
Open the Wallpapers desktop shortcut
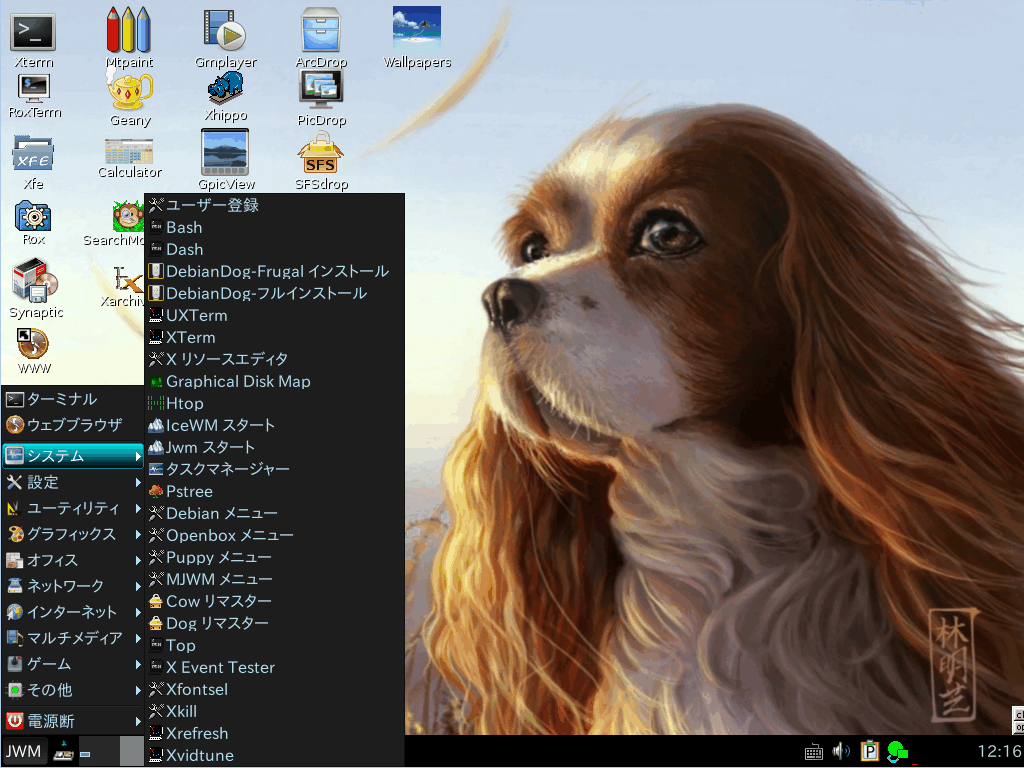[x=417, y=36]
